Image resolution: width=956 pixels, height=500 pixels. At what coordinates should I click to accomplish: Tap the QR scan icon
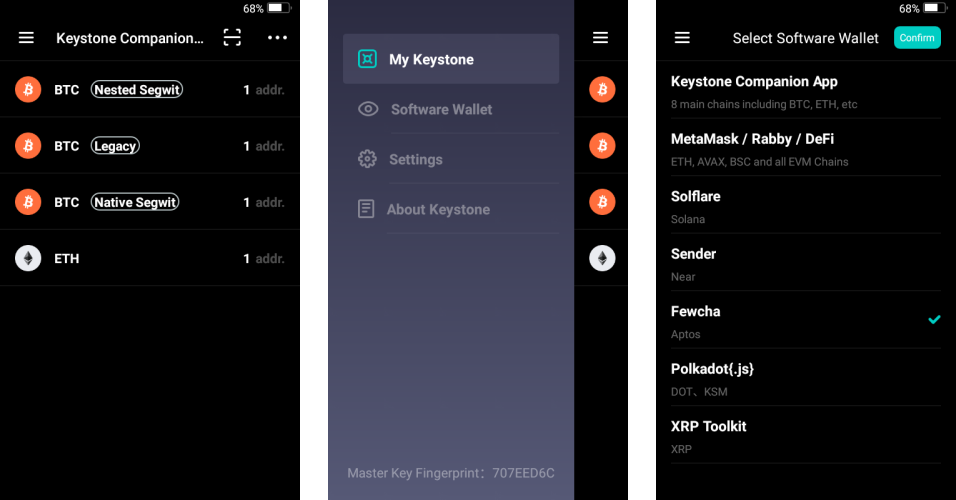point(232,38)
